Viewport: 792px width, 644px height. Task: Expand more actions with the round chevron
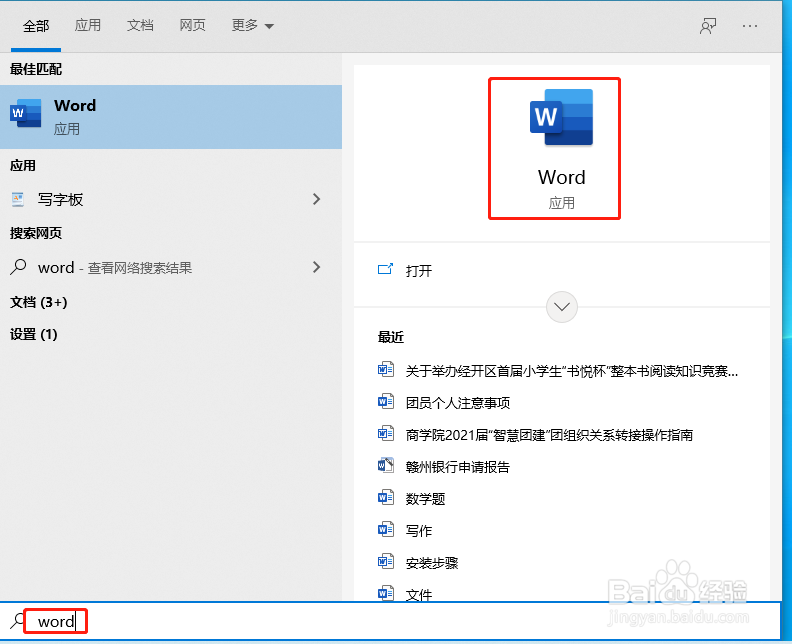coord(562,307)
